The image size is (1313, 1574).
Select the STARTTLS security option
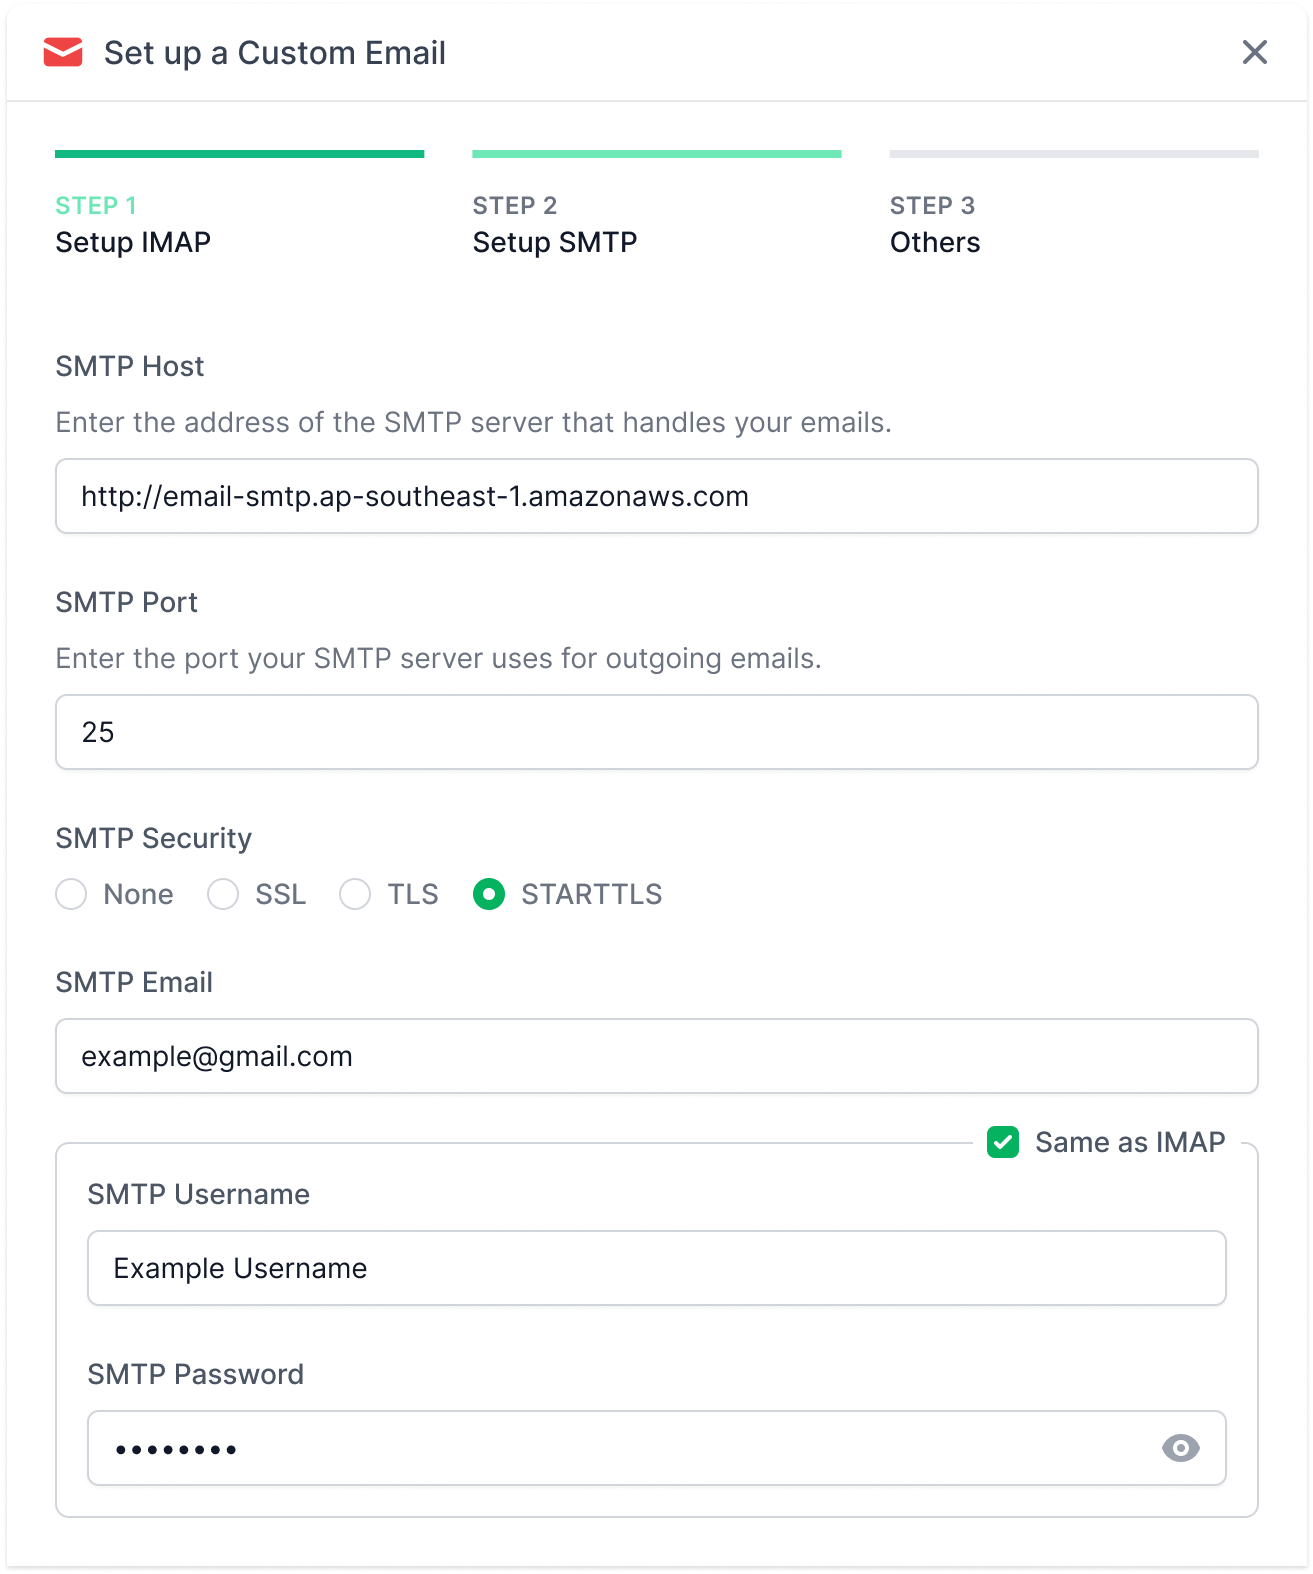pyautogui.click(x=489, y=894)
